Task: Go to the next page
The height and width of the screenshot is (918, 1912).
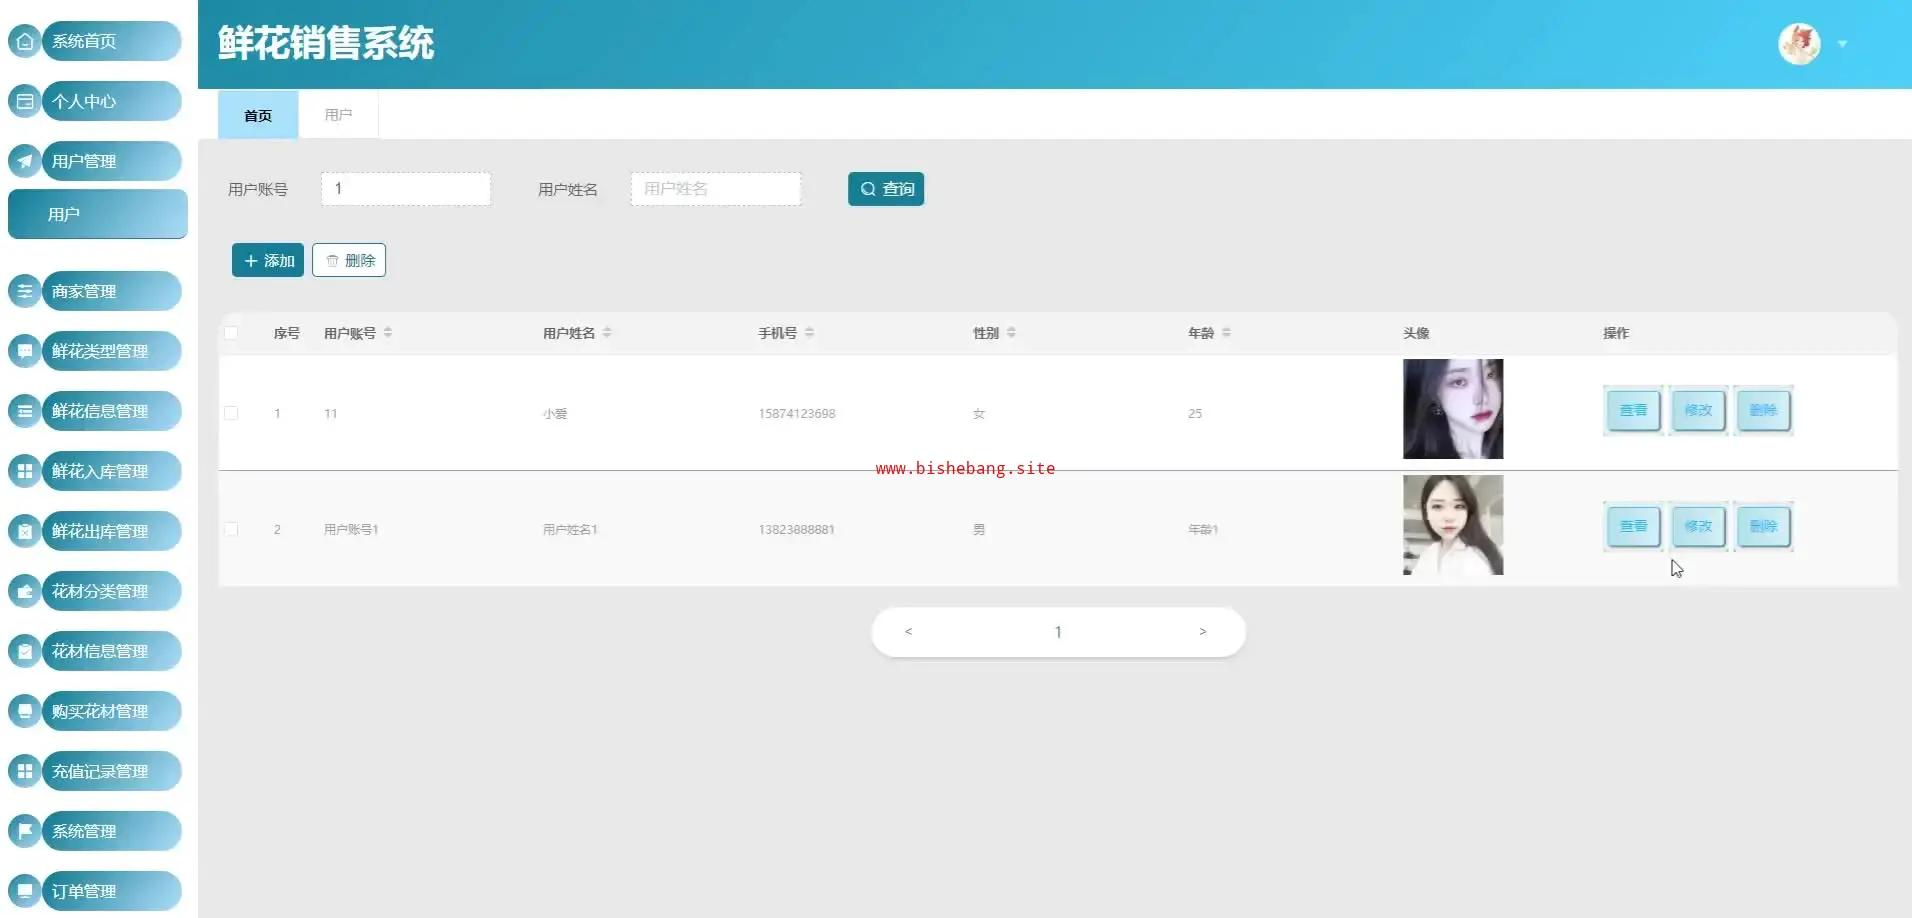Action: tap(1203, 632)
